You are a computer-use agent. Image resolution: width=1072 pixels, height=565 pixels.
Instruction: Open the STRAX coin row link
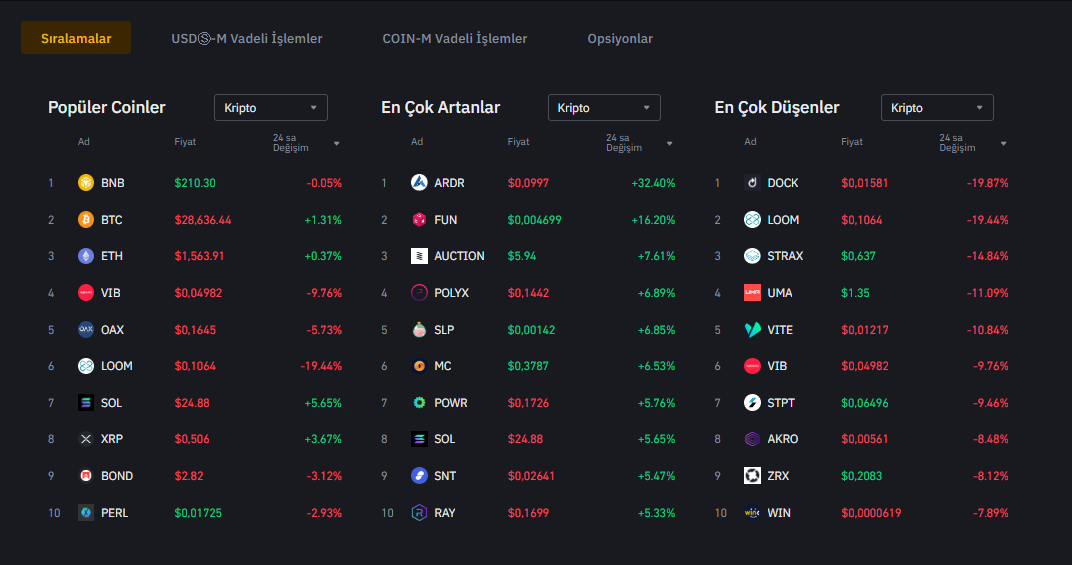click(x=785, y=256)
